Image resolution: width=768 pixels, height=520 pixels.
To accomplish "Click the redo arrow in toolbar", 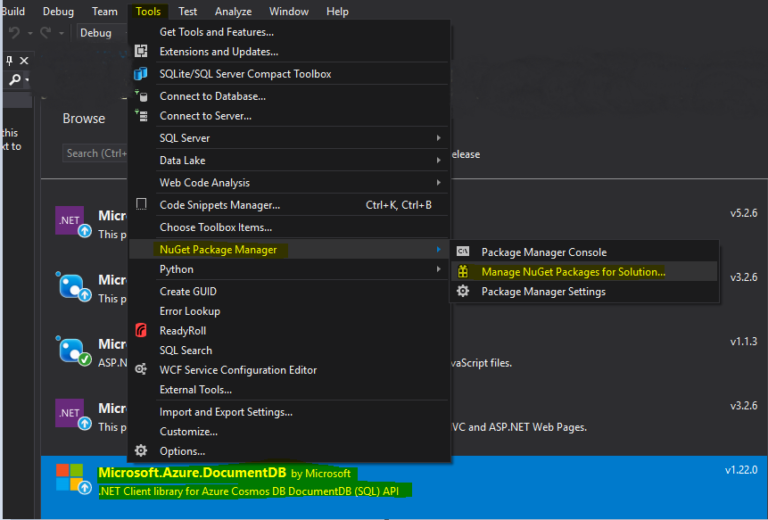I will pos(46,33).
